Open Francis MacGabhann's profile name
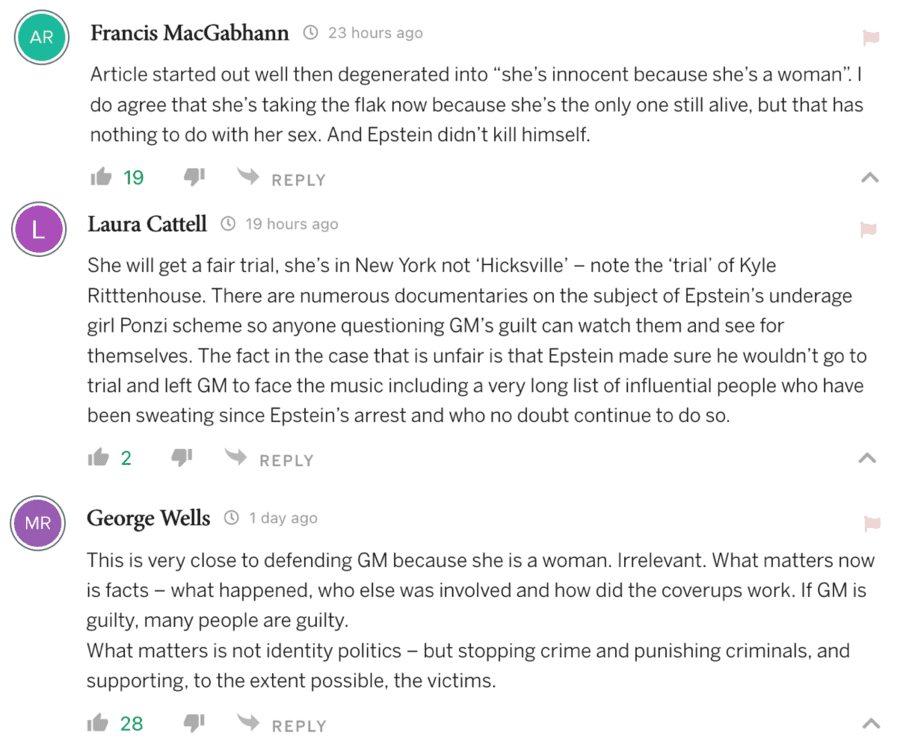The width and height of the screenshot is (900, 750). [x=189, y=33]
